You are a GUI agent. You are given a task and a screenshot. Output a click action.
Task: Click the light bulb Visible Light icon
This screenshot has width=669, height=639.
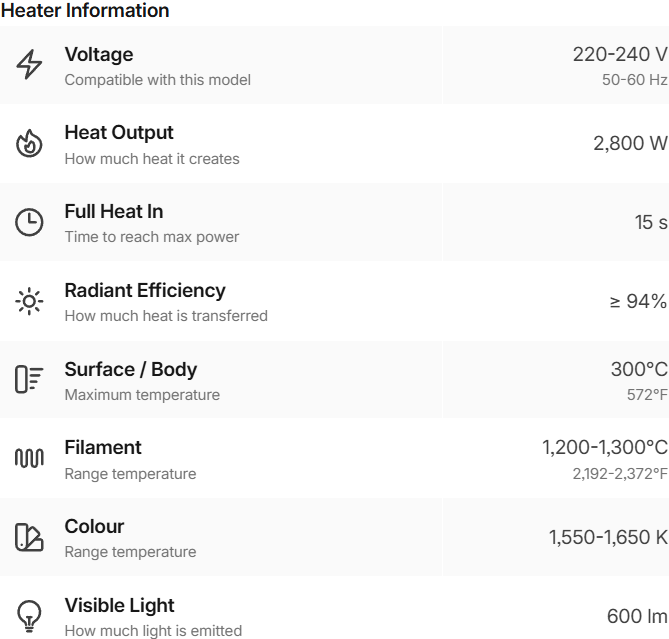point(30,615)
